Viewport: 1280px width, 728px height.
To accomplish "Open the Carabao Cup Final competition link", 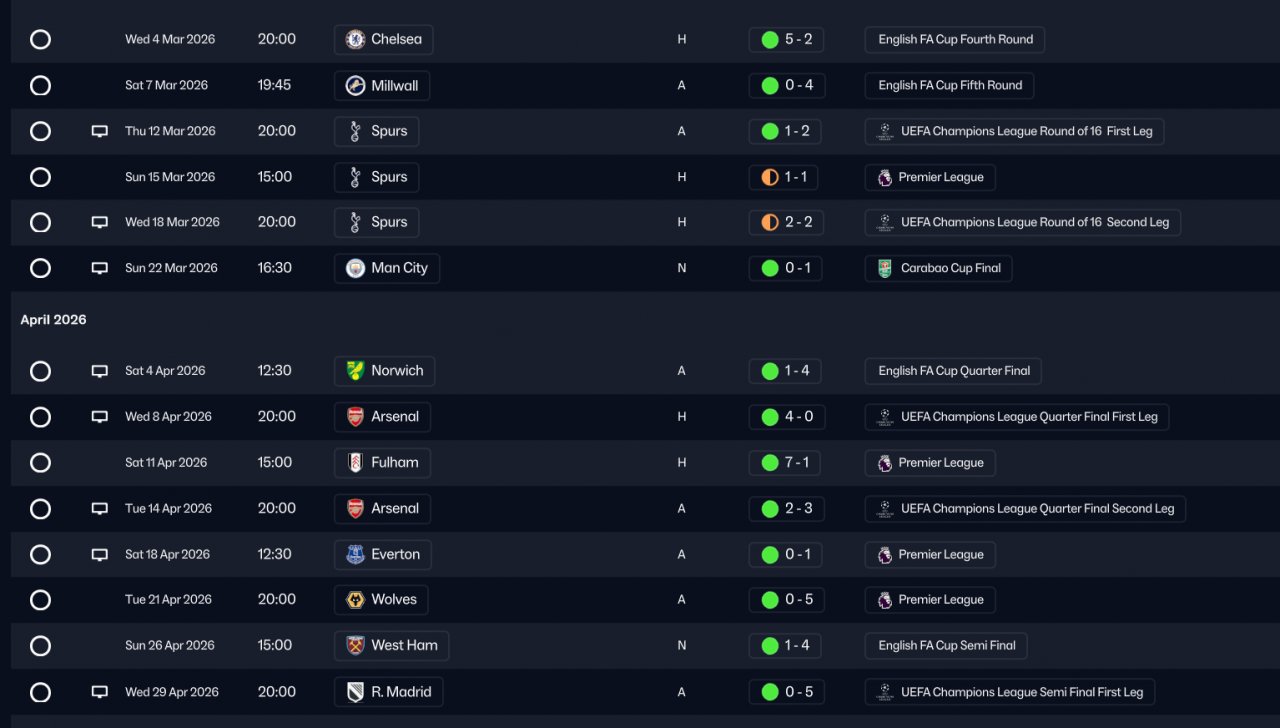I will (939, 268).
